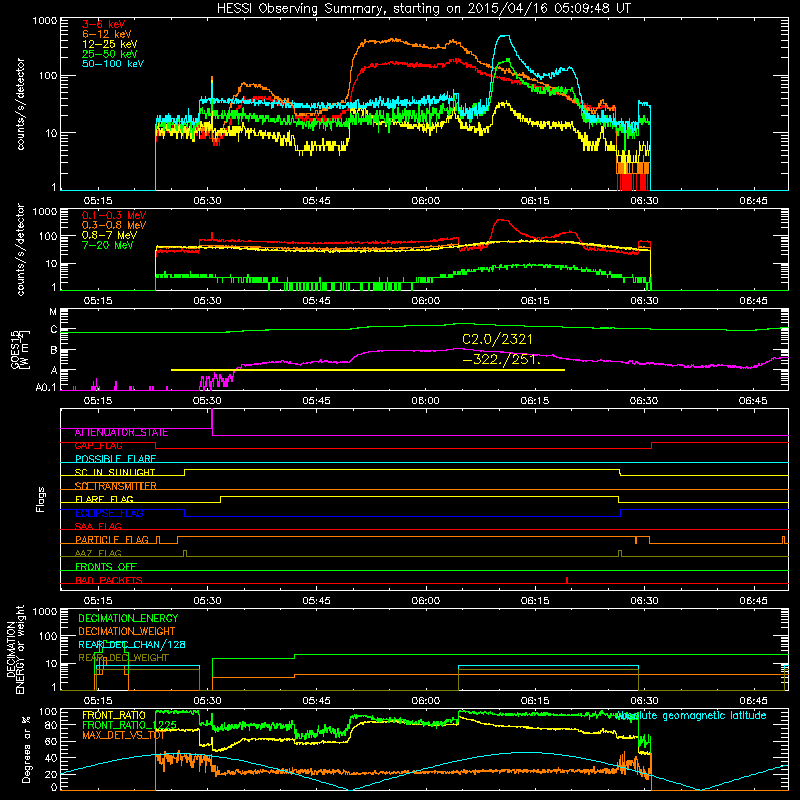Click the 05:30 tick label under GOES panel
Image resolution: width=800 pixels, height=800 pixels.
coord(207,401)
